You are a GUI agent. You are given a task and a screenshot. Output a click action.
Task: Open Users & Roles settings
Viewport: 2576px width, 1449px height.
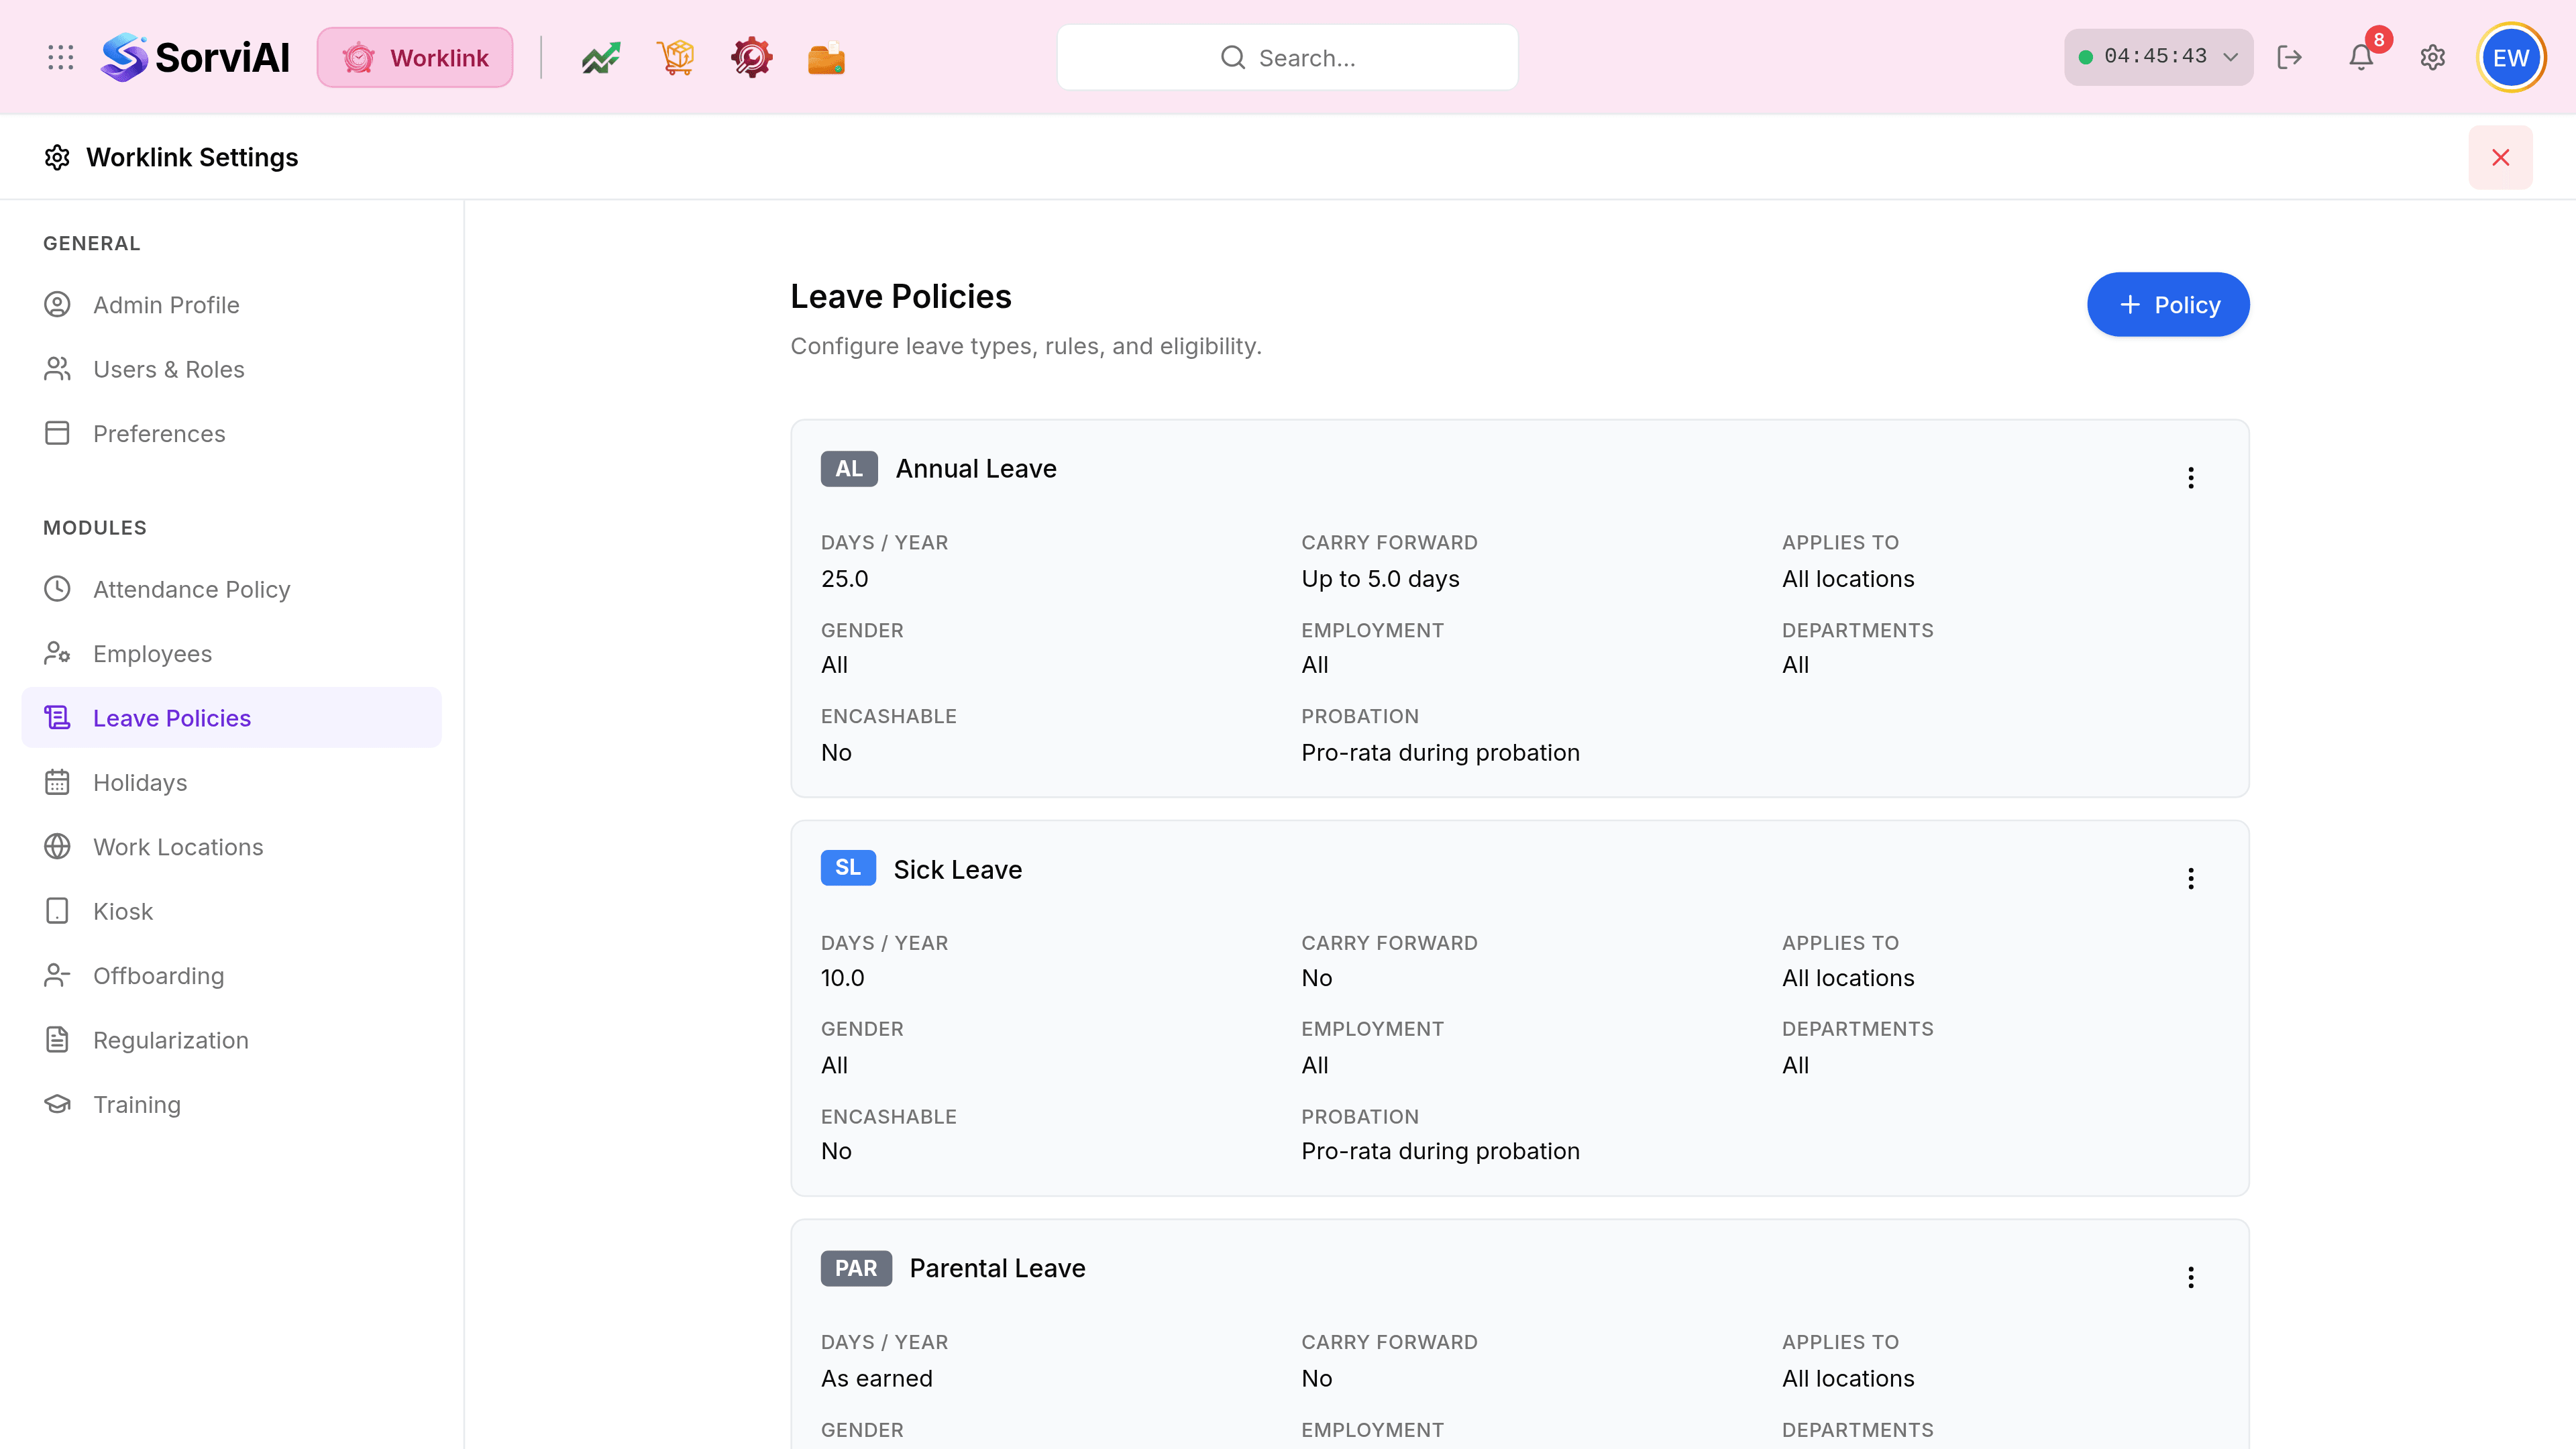(x=232, y=369)
